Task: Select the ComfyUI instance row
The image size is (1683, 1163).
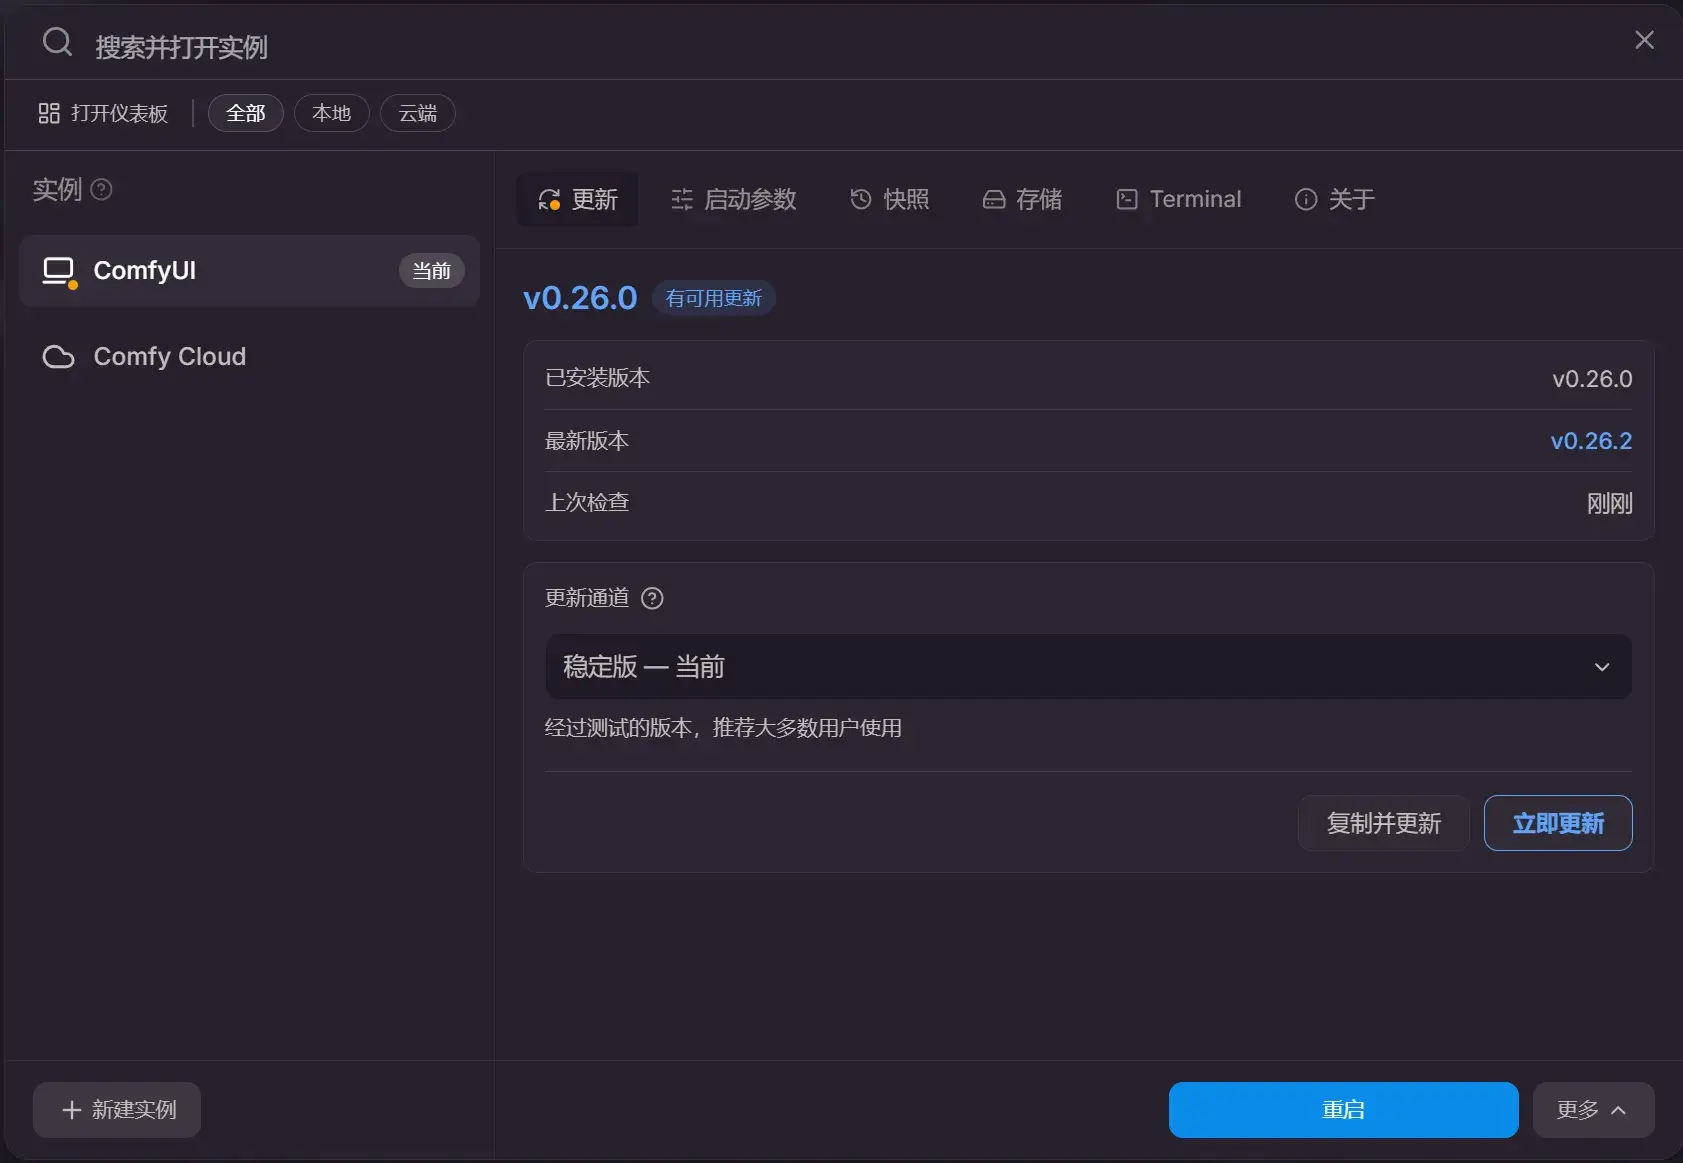Action: pos(249,270)
